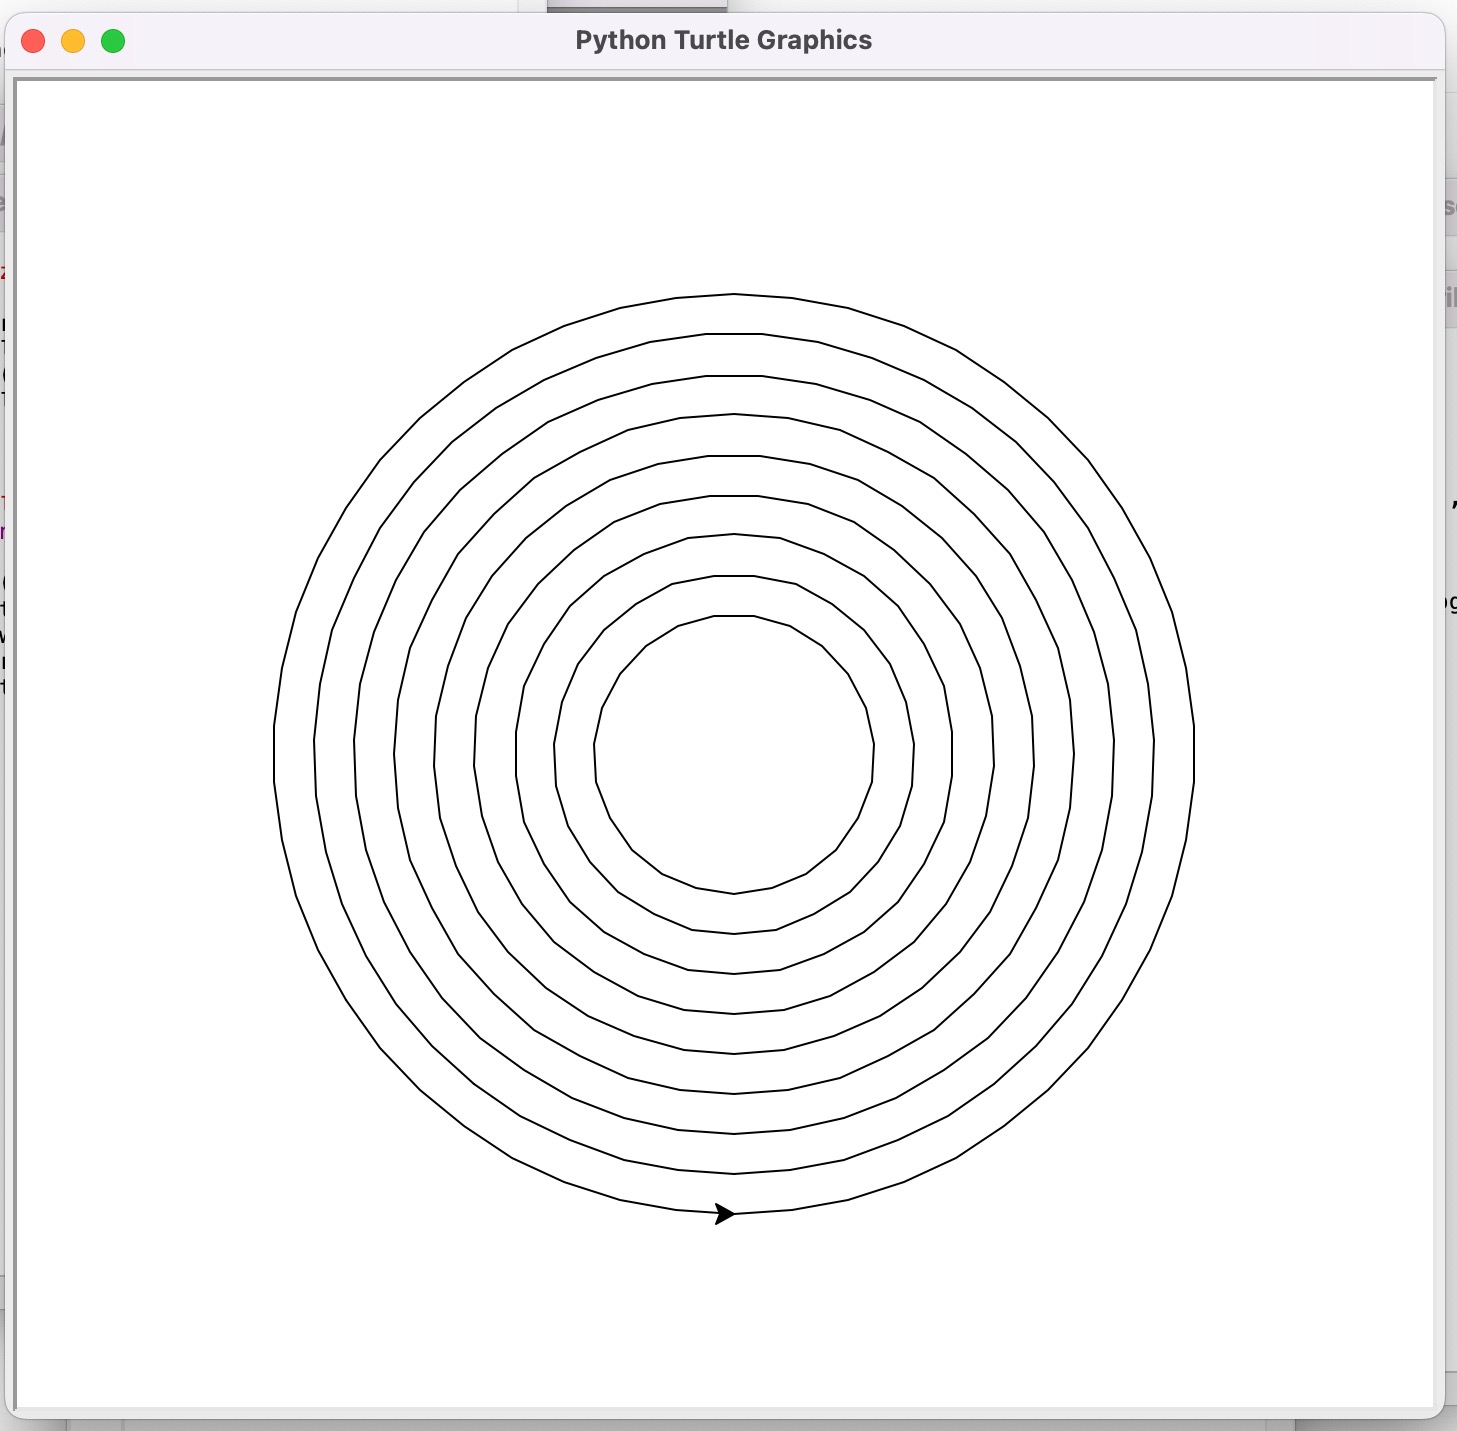
Task: Click the top edge of the innermost circle
Action: click(x=734, y=616)
